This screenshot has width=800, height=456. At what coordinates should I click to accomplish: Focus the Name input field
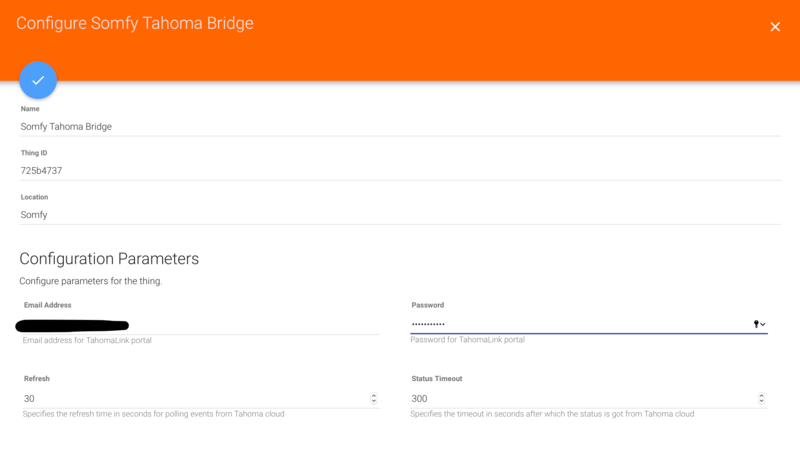[x=400, y=127]
